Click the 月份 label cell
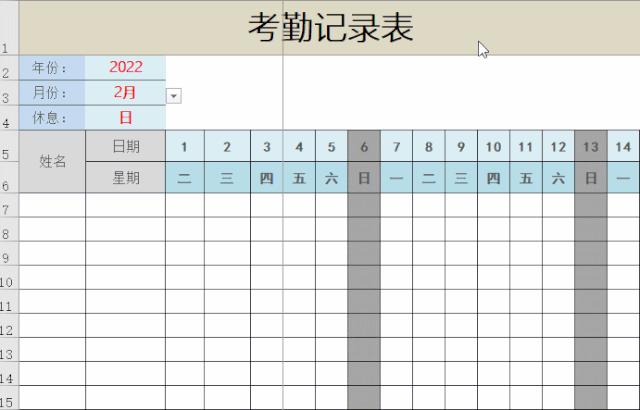 (52, 93)
